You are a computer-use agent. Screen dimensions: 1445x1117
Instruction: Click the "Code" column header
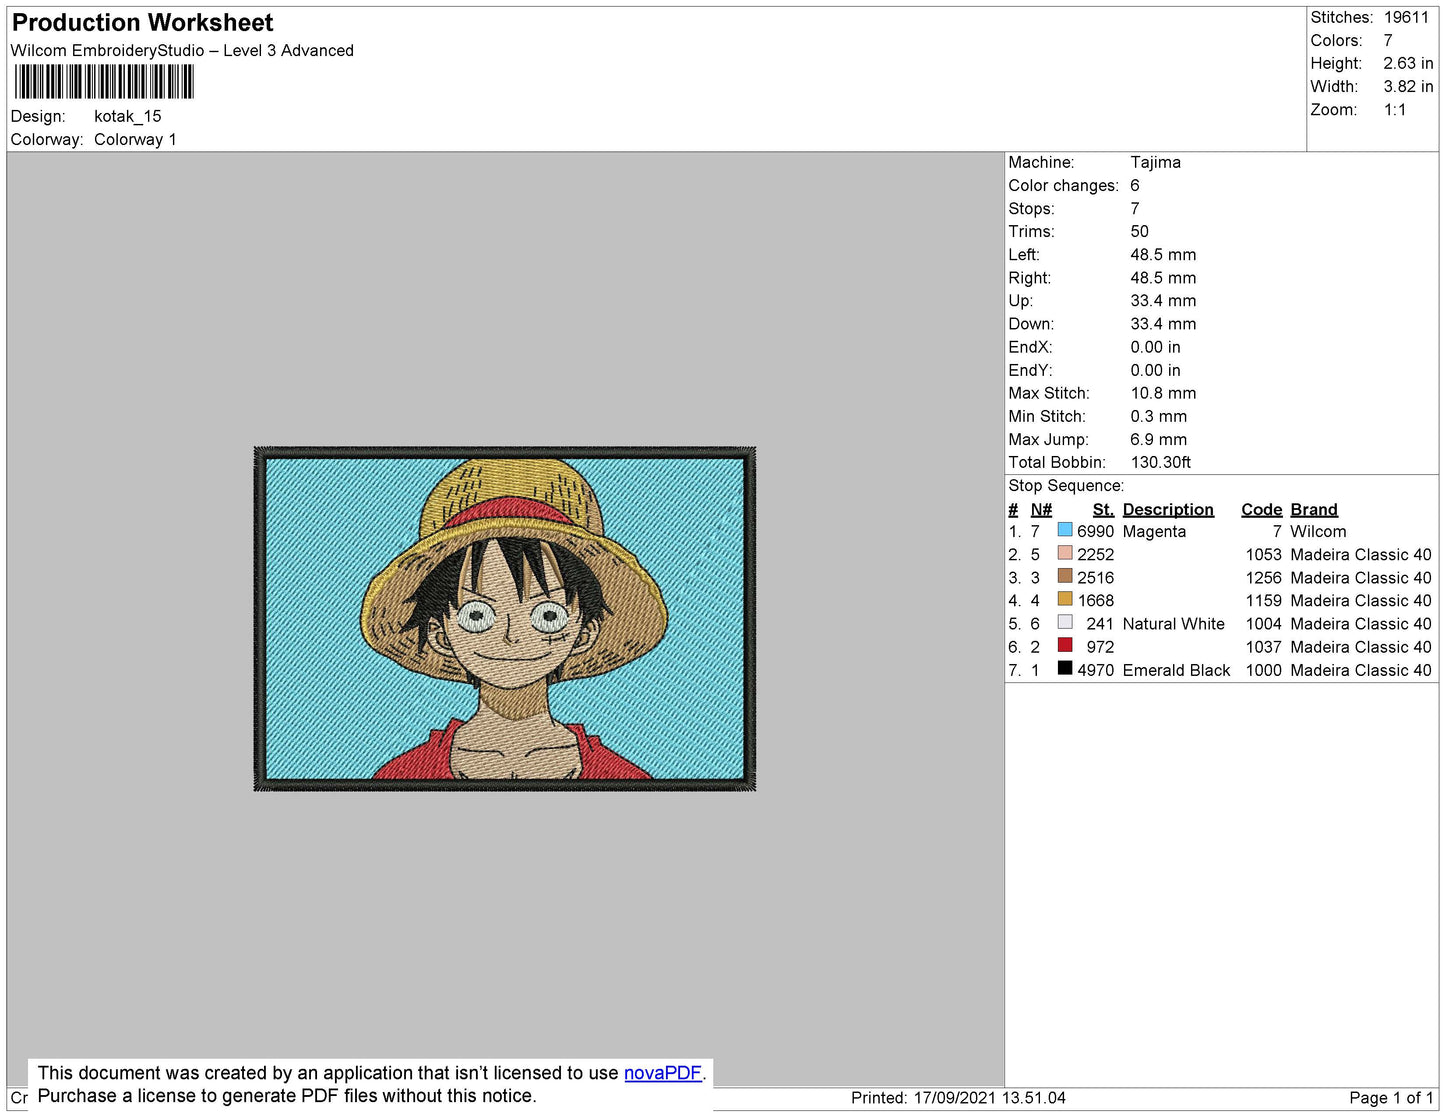(1261, 509)
